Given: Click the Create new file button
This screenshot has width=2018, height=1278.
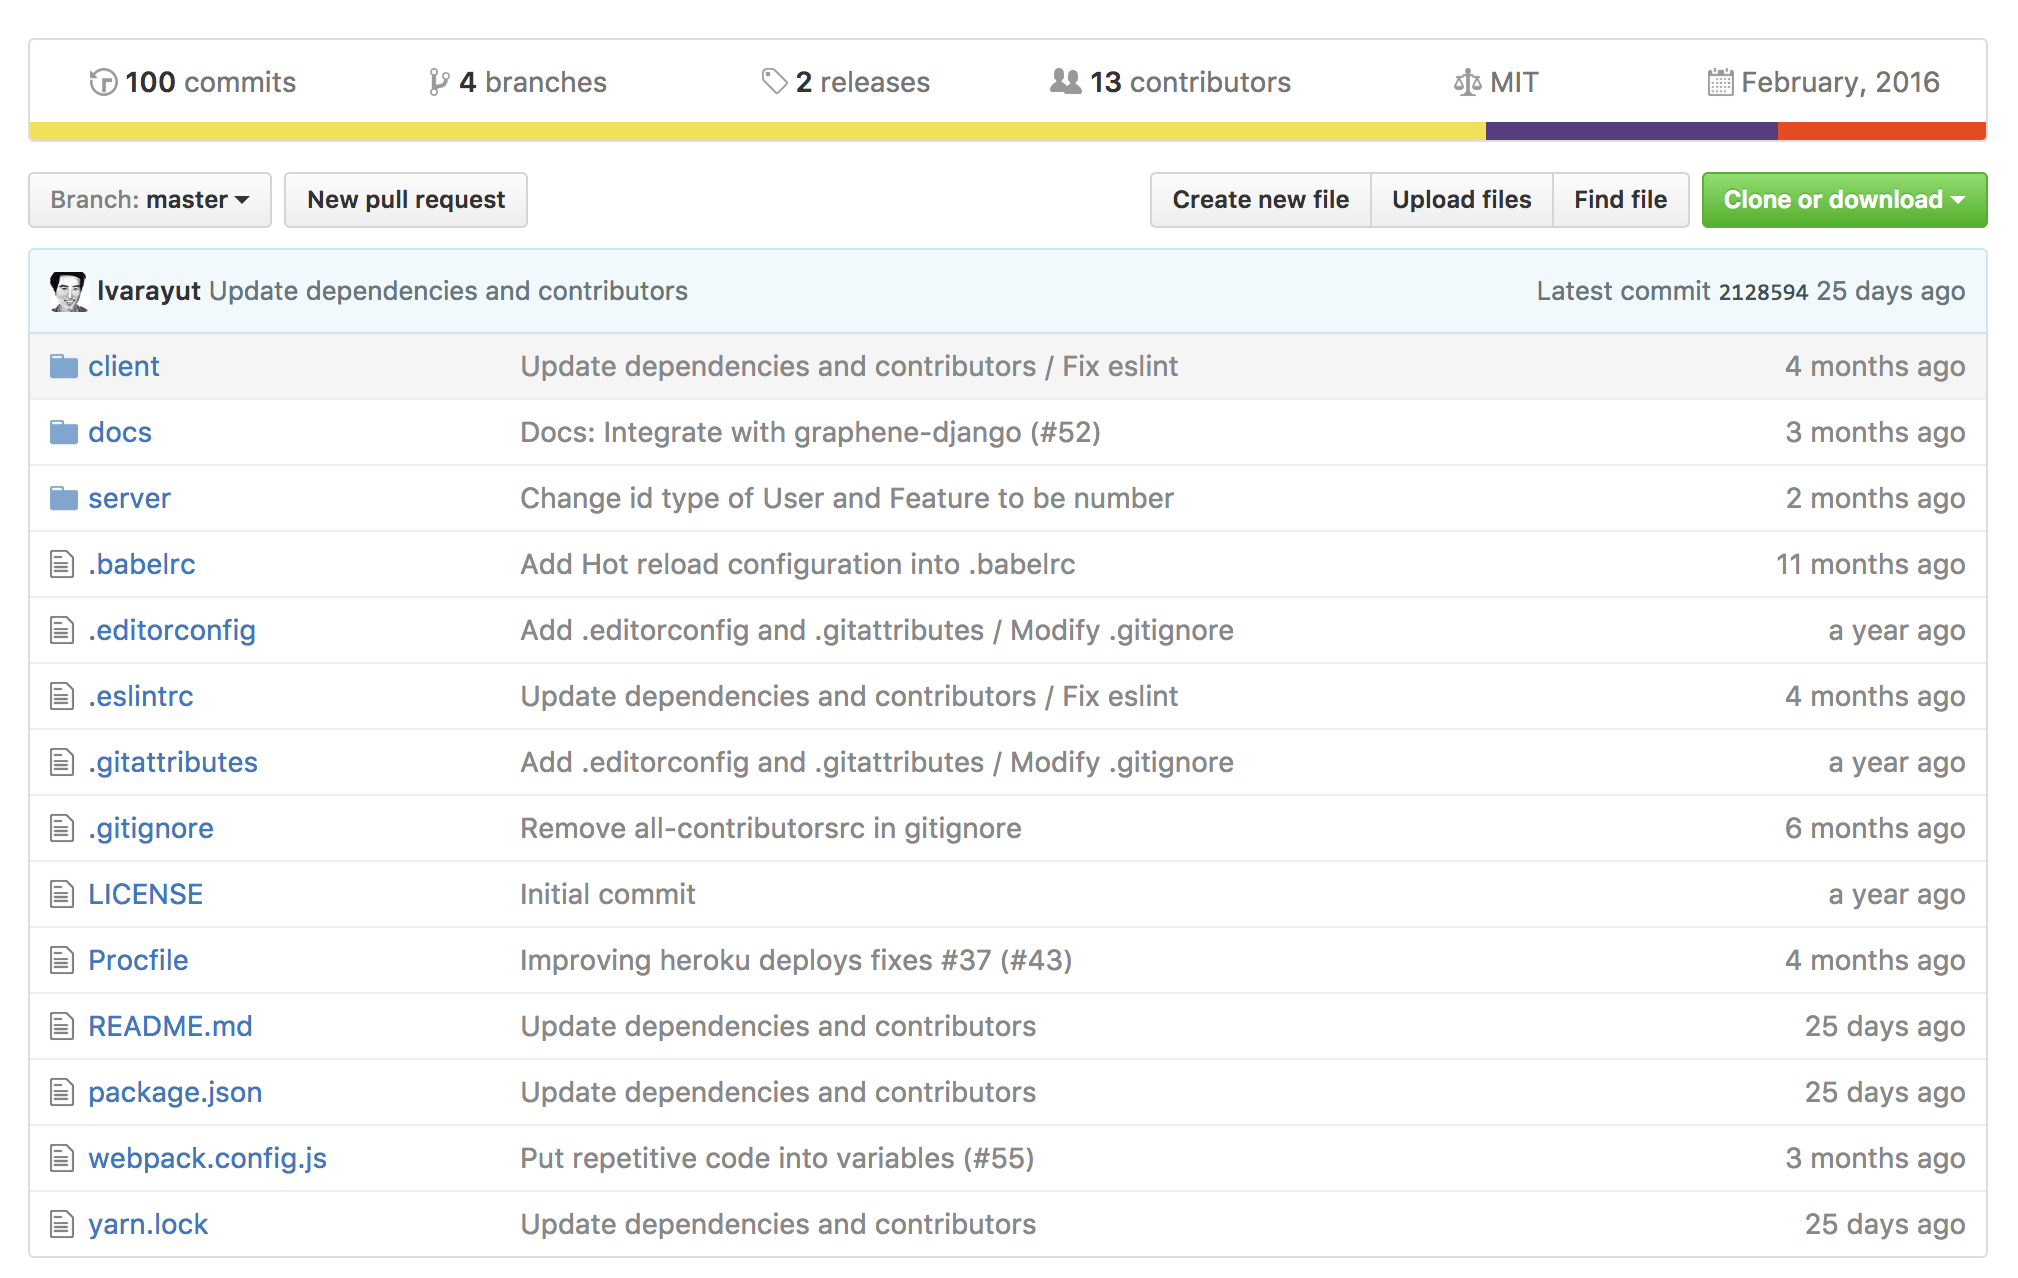Looking at the screenshot, I should coord(1260,200).
